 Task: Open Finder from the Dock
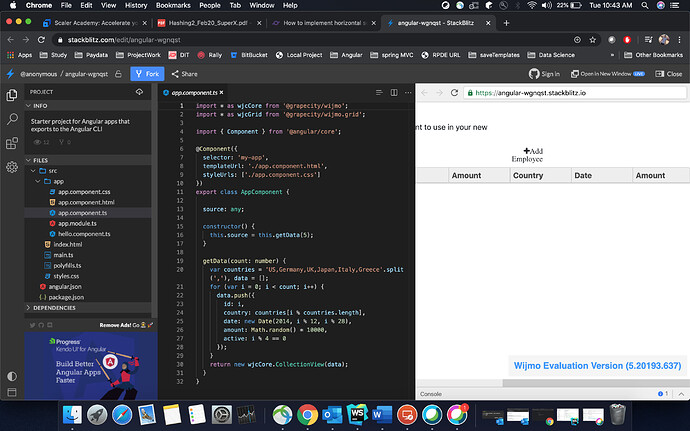point(72,414)
